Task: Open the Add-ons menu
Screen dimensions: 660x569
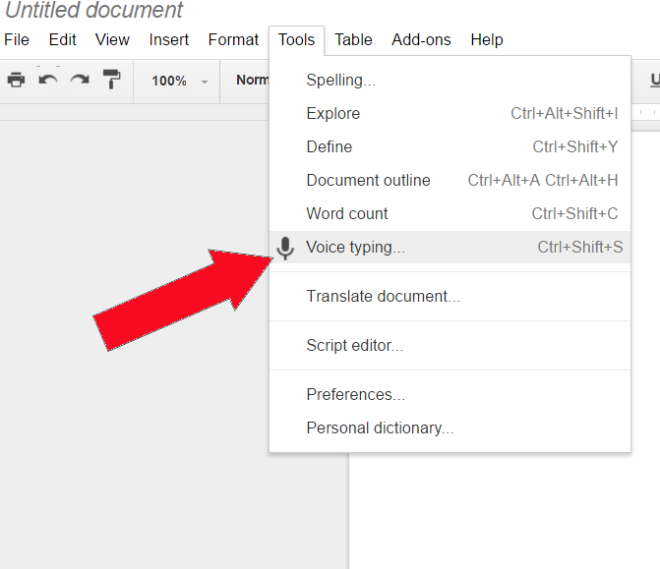Action: (421, 40)
